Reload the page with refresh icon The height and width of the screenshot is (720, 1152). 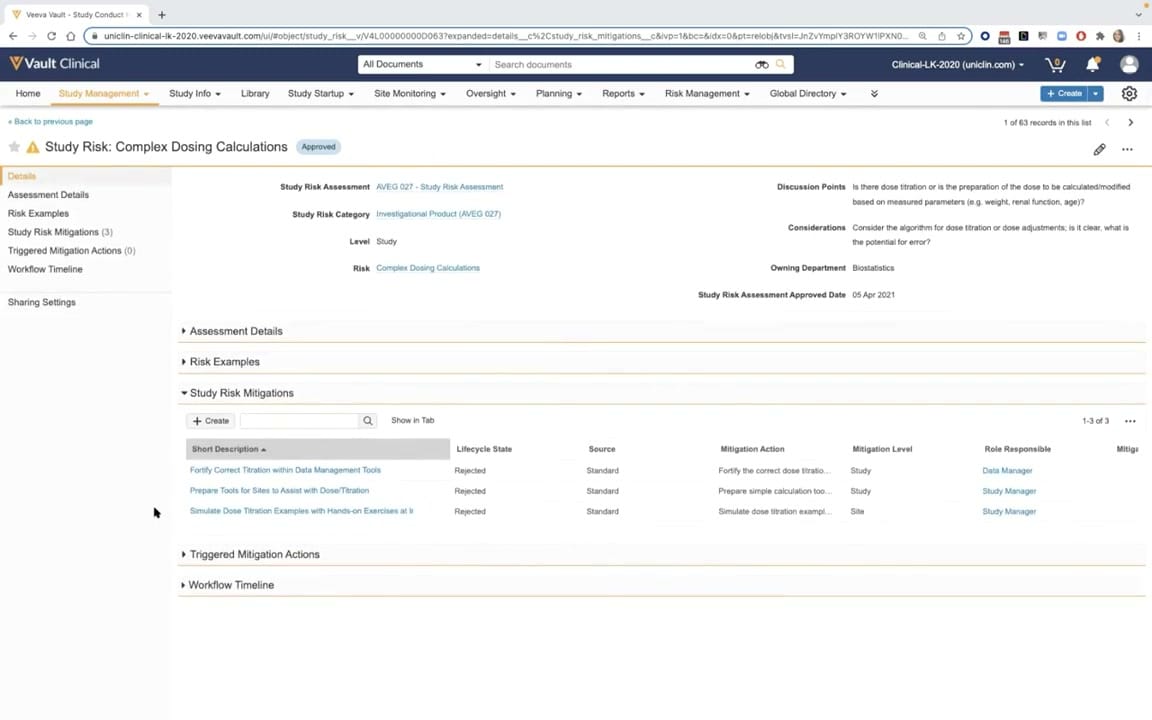tap(51, 36)
